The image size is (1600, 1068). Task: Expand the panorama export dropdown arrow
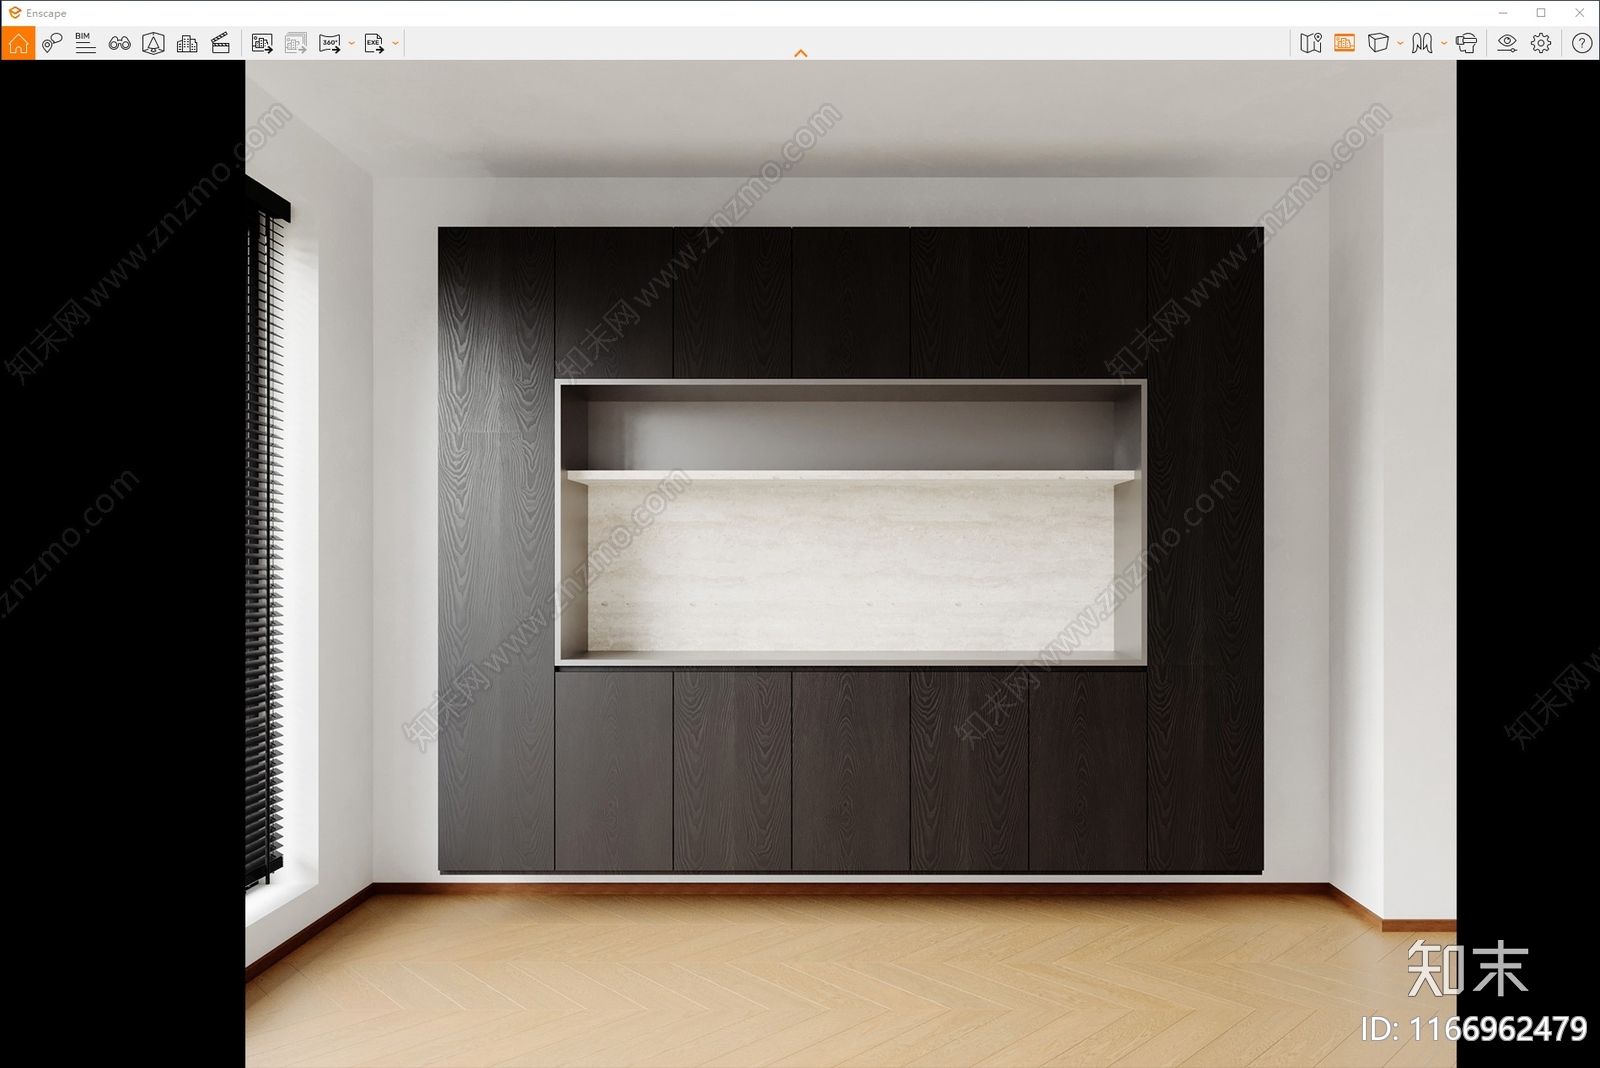coord(352,43)
